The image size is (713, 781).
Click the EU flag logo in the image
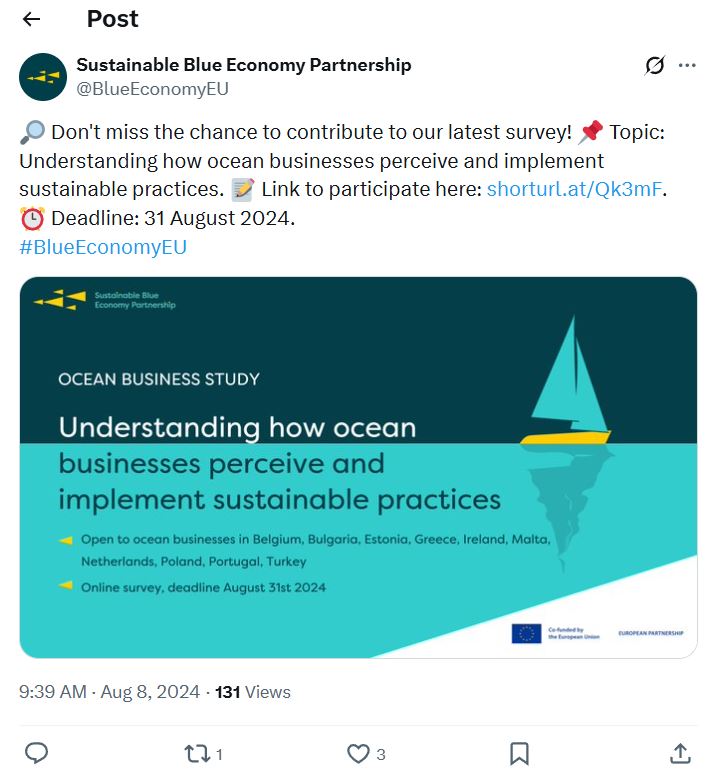coord(526,633)
